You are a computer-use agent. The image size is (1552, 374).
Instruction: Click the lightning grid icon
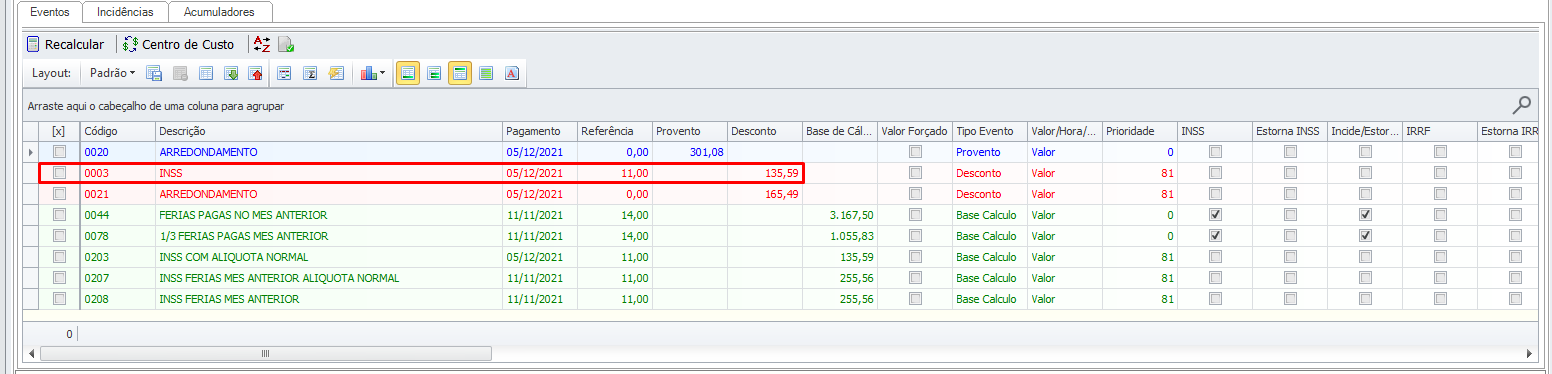coord(336,73)
